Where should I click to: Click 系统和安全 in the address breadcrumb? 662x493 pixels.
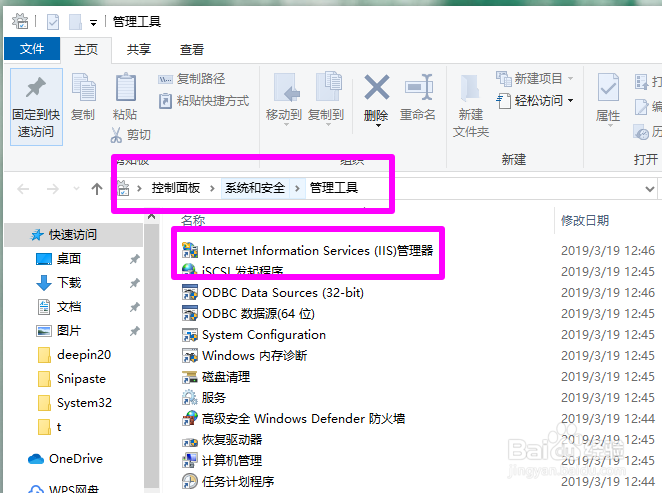click(x=255, y=188)
